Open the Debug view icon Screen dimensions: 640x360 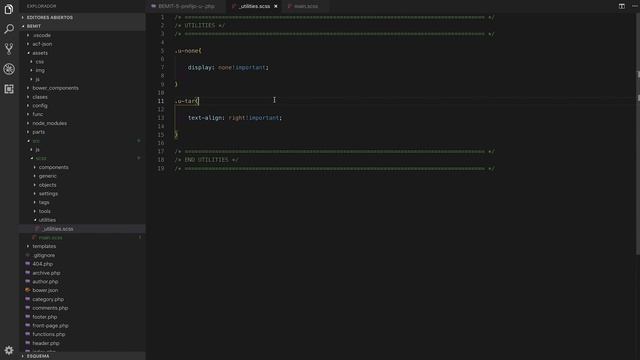(9, 69)
